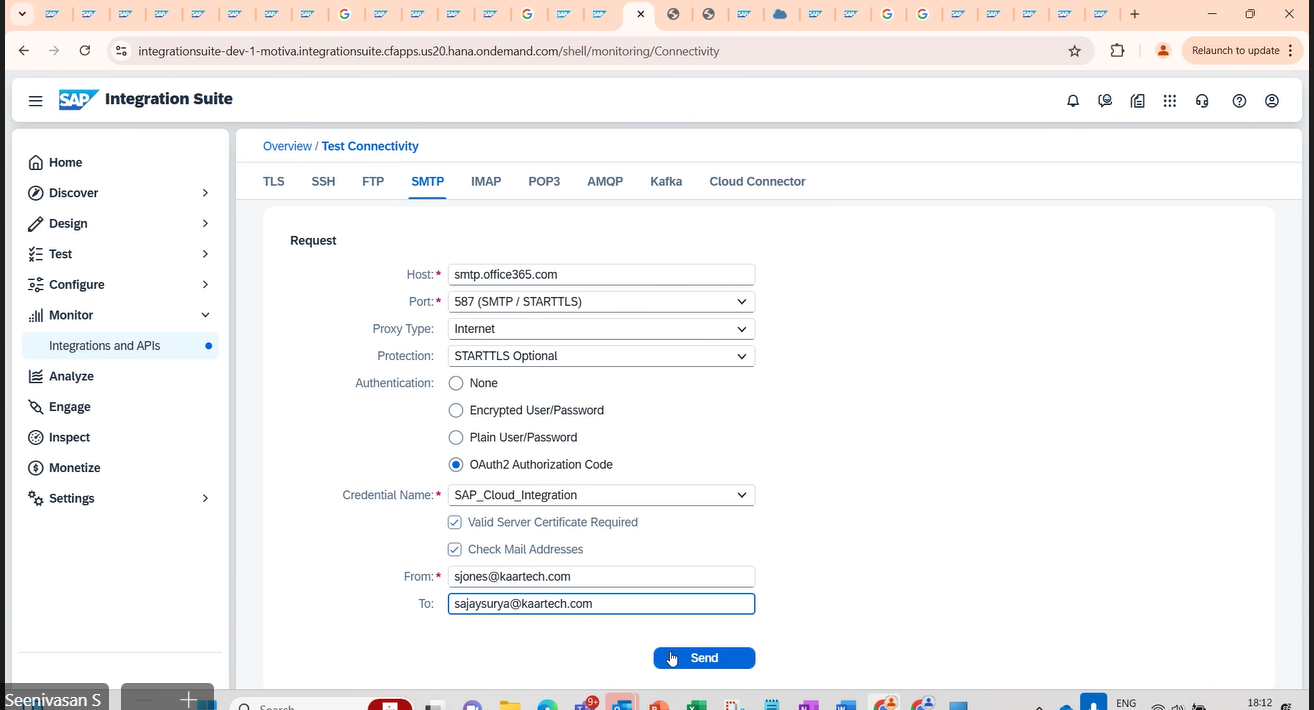Open the Chrome profile avatar icon
Image resolution: width=1314 pixels, height=710 pixels.
1163,51
